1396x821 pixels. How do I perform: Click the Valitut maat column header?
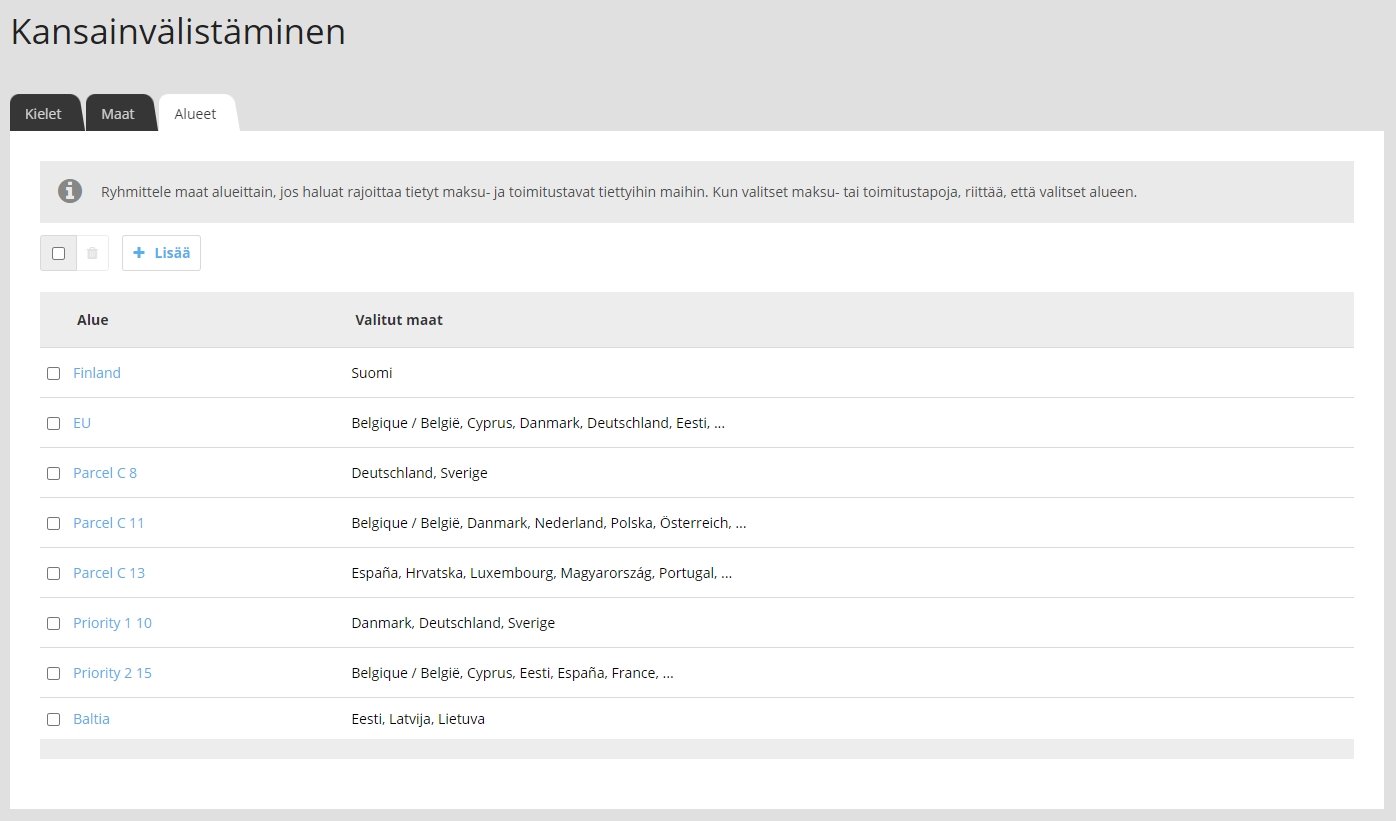pos(399,320)
